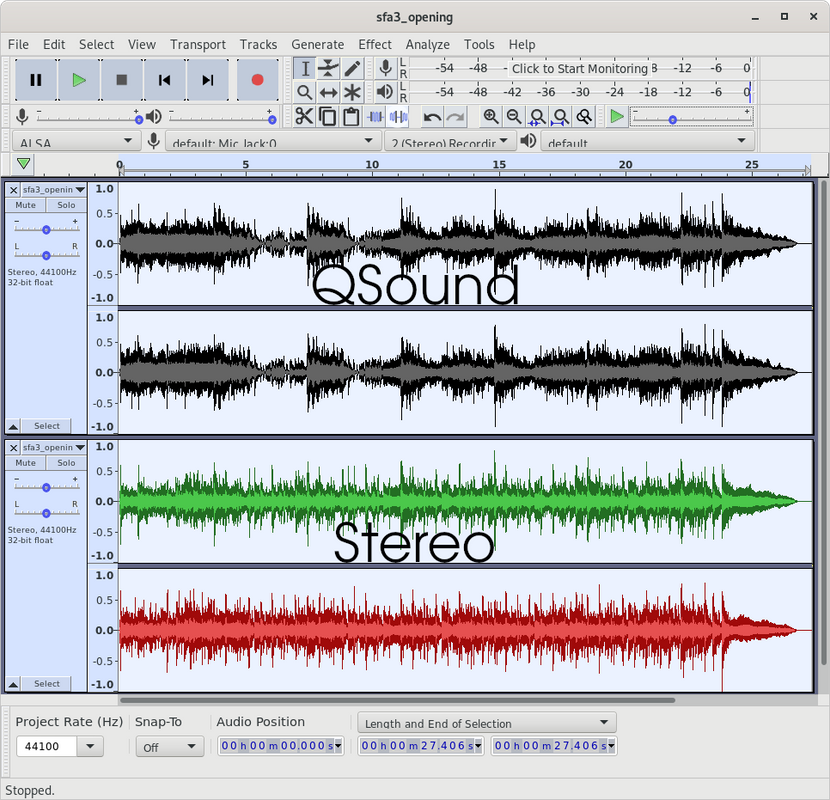830x800 pixels.
Task: Click Select button on bottom track
Action: [47, 684]
